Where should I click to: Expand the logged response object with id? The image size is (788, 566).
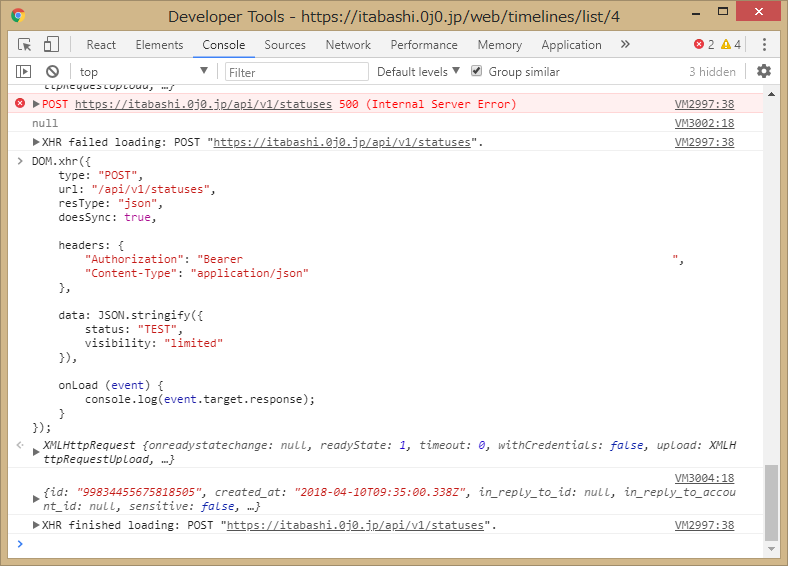[x=37, y=494]
